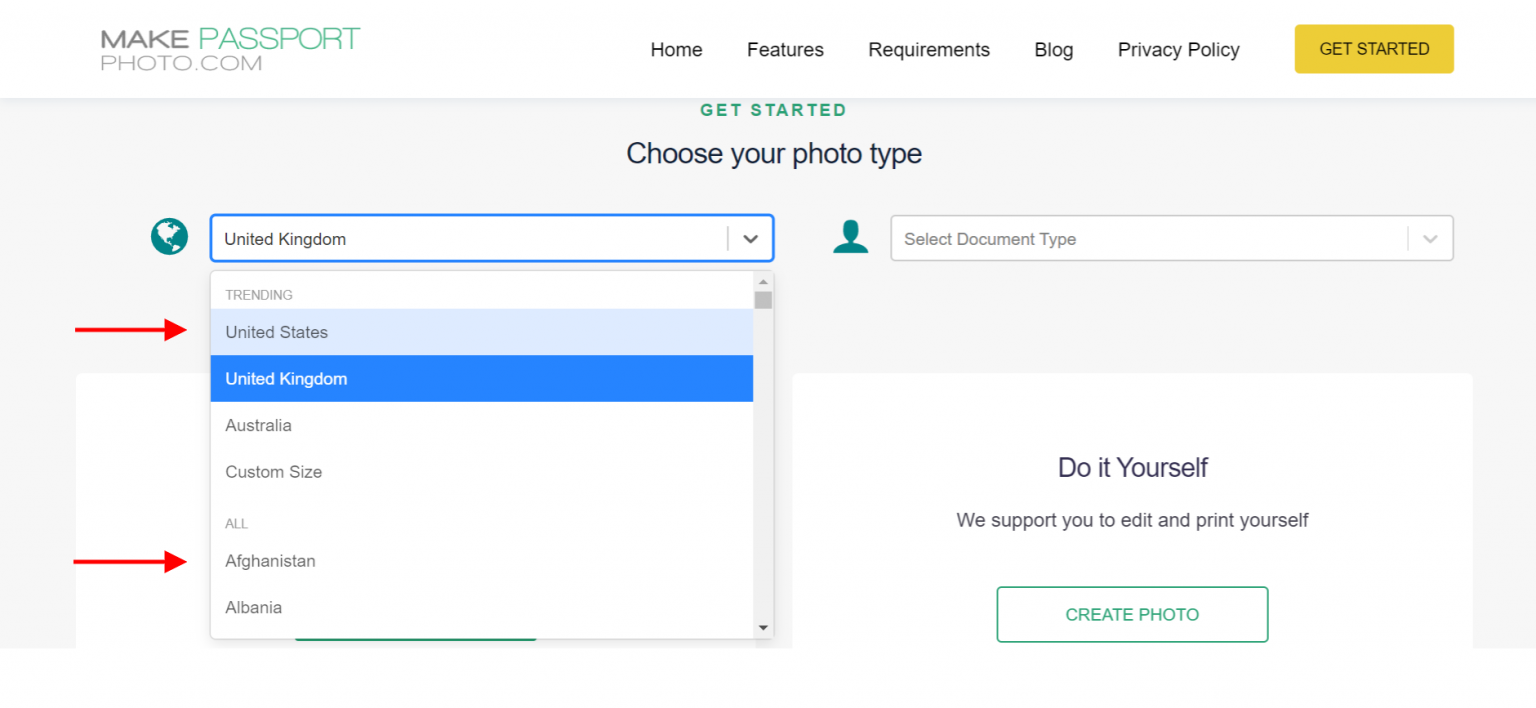1536x708 pixels.
Task: Open the Select Document Type dropdown
Action: tap(1172, 239)
